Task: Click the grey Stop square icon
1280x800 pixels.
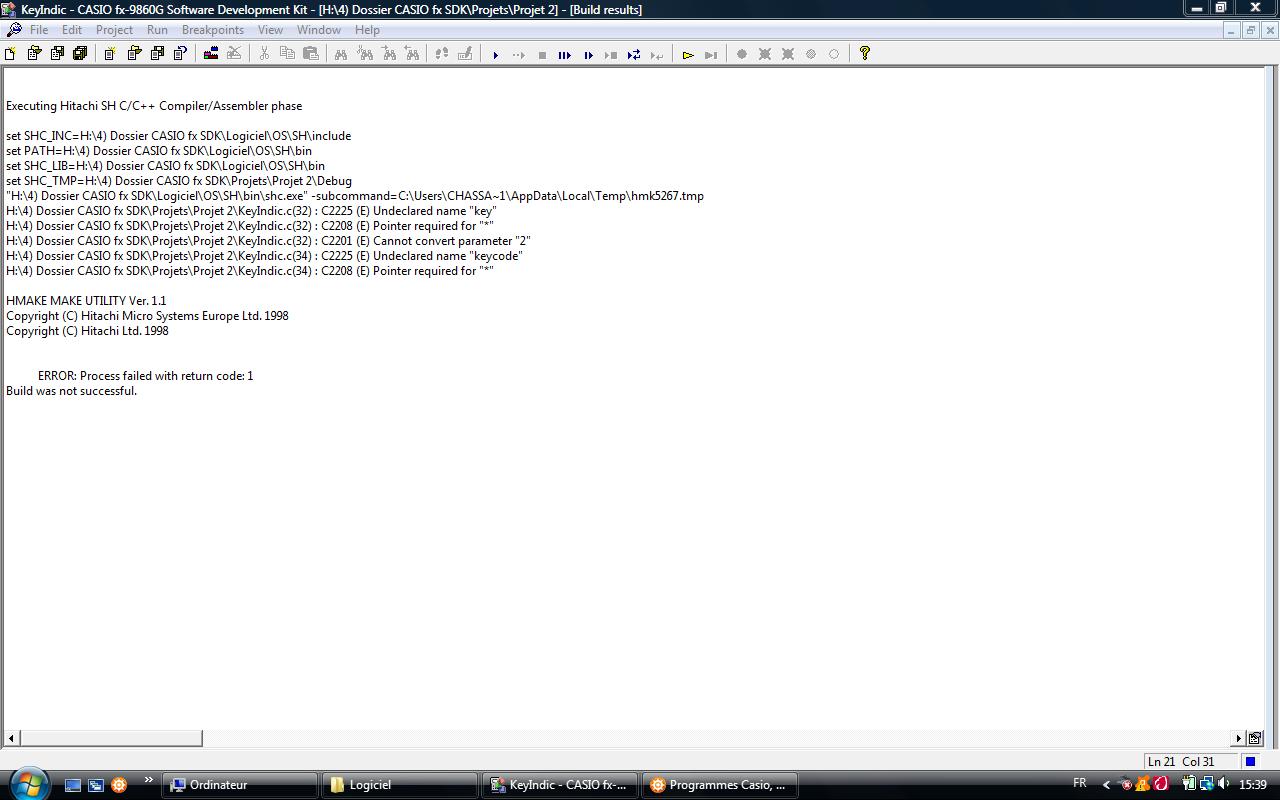Action: point(542,55)
